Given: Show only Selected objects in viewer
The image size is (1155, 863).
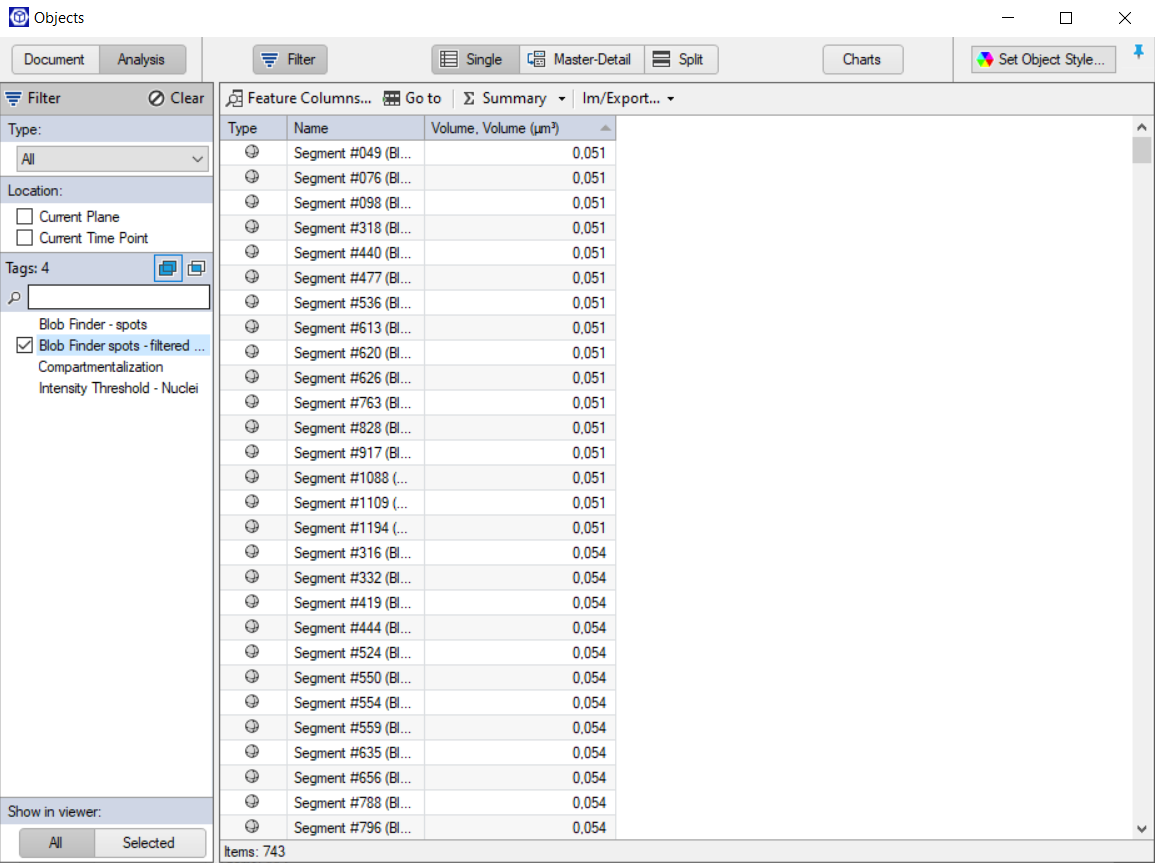Looking at the screenshot, I should pyautogui.click(x=149, y=843).
